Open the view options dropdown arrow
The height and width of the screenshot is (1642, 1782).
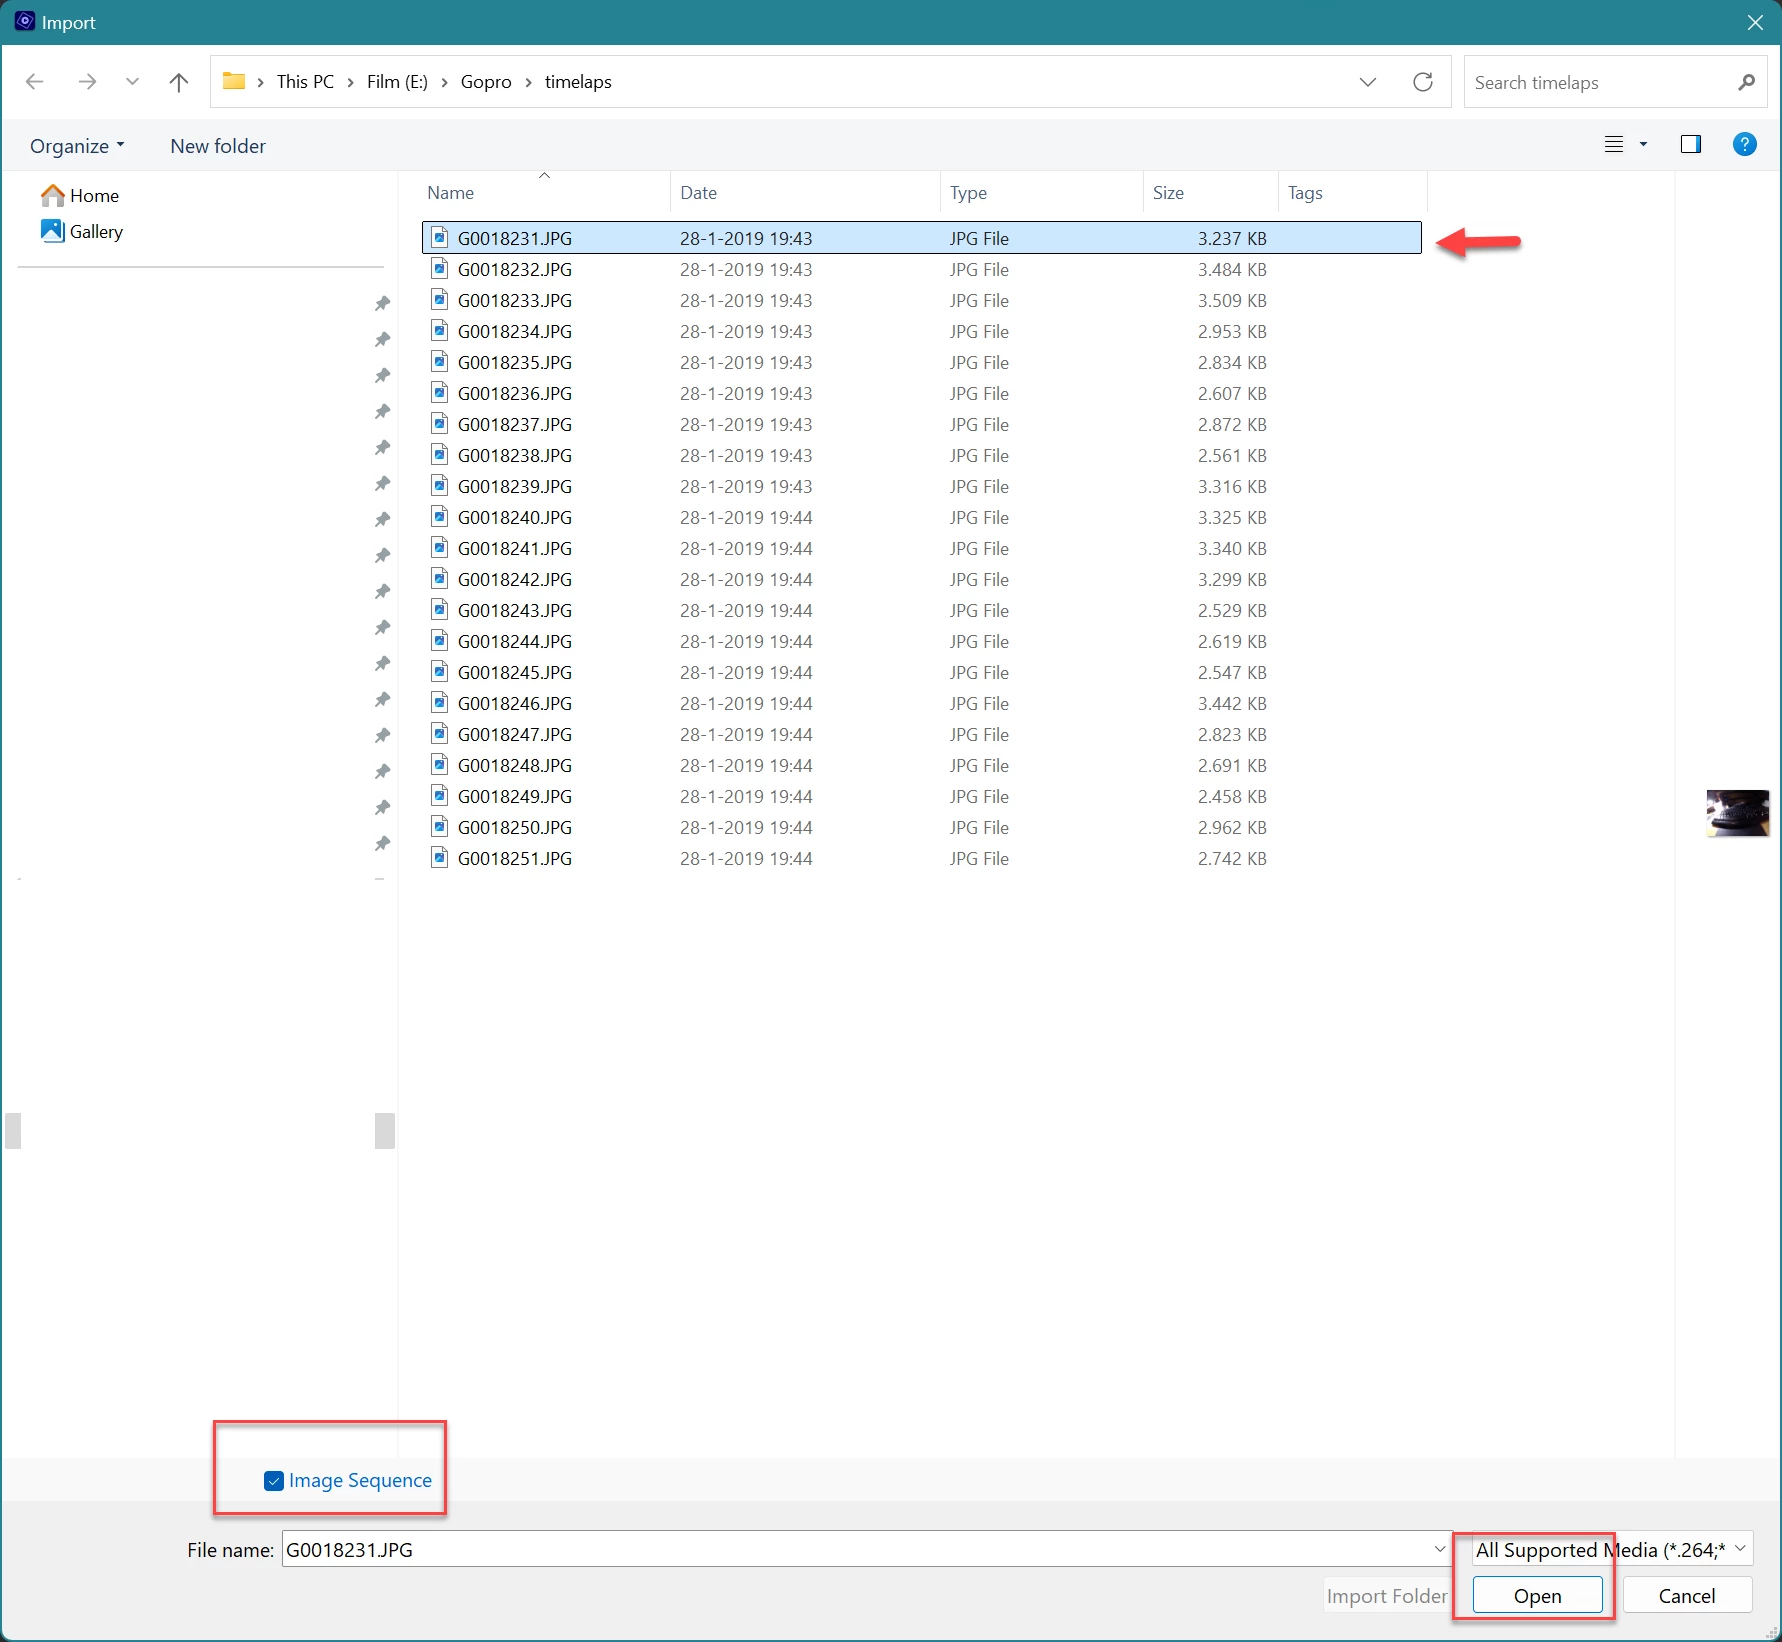[x=1643, y=145]
